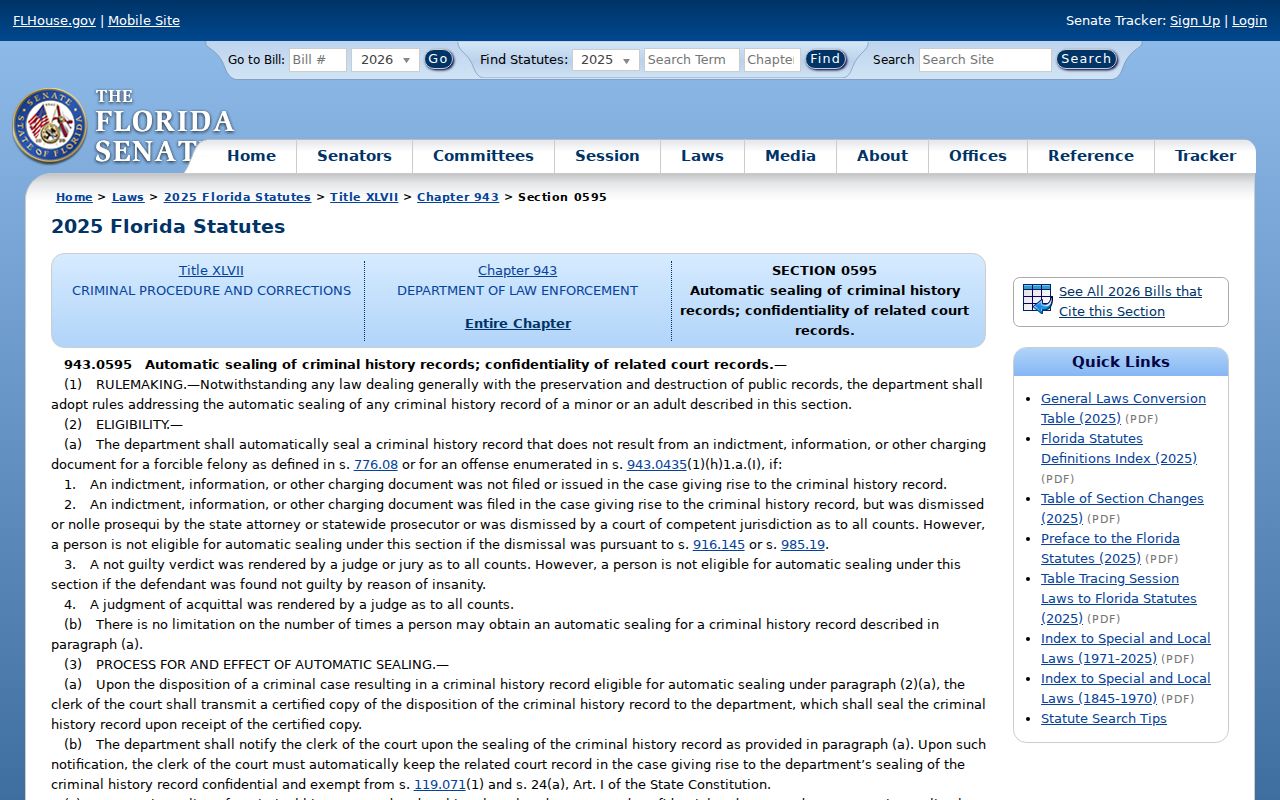This screenshot has width=1280, height=800.
Task: Click the Title XLVII breadcrumb link
Action: (364, 197)
